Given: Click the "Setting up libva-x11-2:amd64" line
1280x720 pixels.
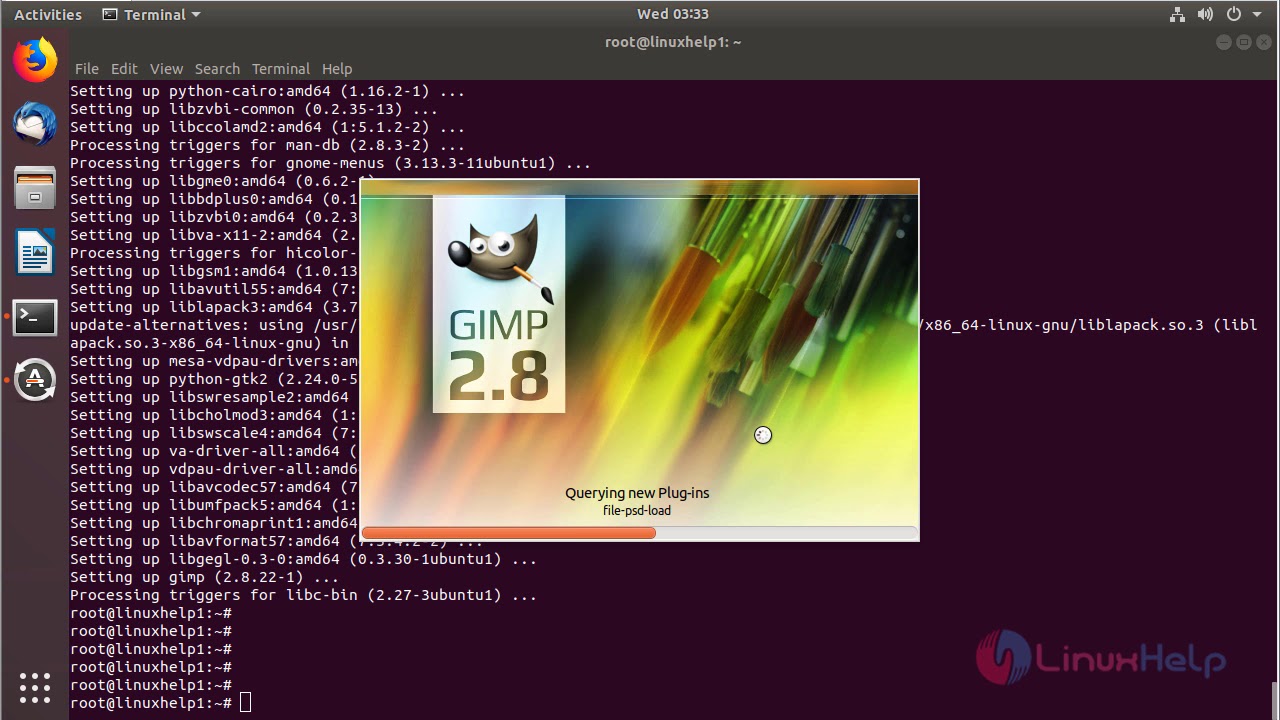Looking at the screenshot, I should [214, 235].
